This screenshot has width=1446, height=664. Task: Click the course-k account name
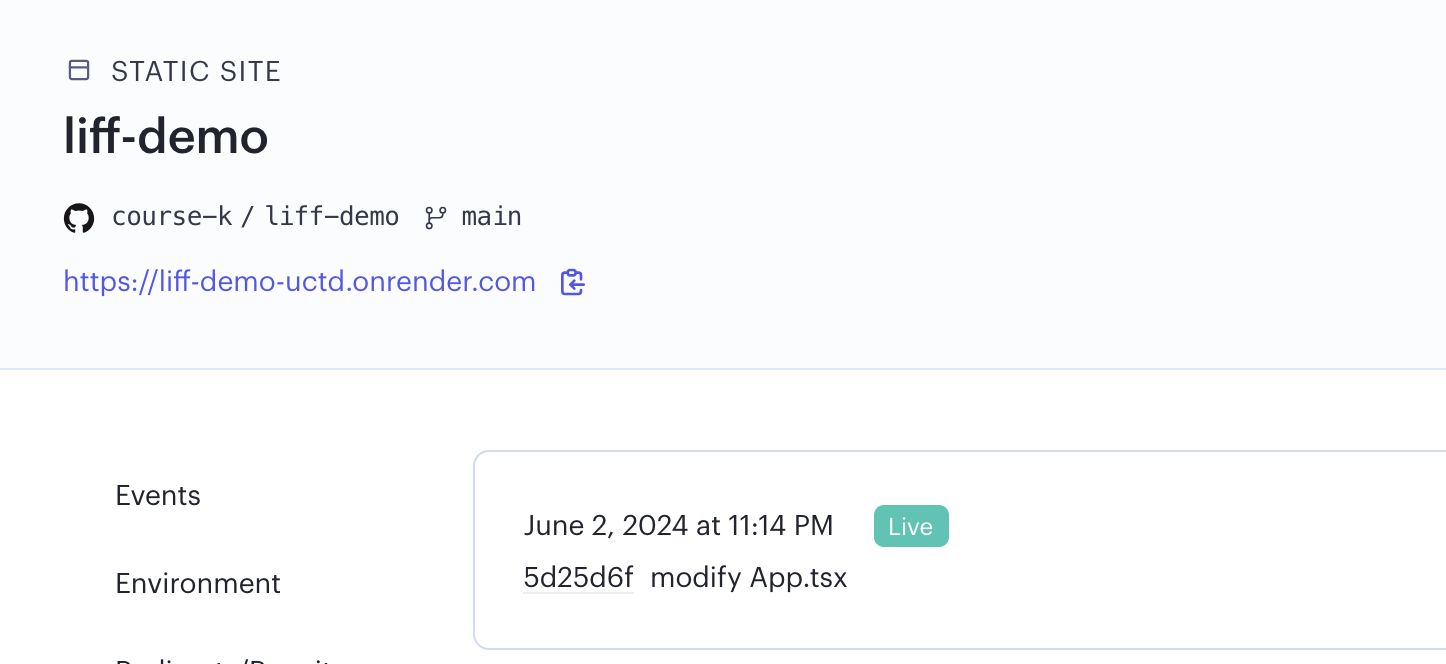pos(171,216)
